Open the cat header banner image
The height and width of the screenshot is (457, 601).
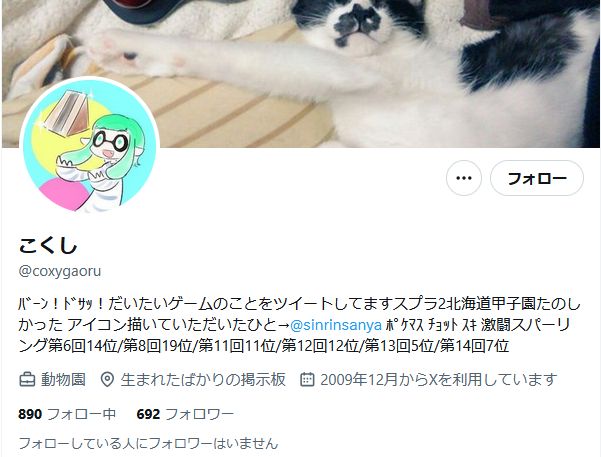click(301, 74)
